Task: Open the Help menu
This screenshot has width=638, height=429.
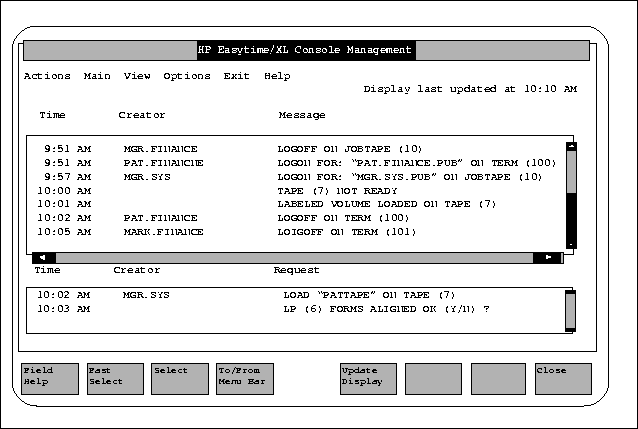Action: point(277,76)
